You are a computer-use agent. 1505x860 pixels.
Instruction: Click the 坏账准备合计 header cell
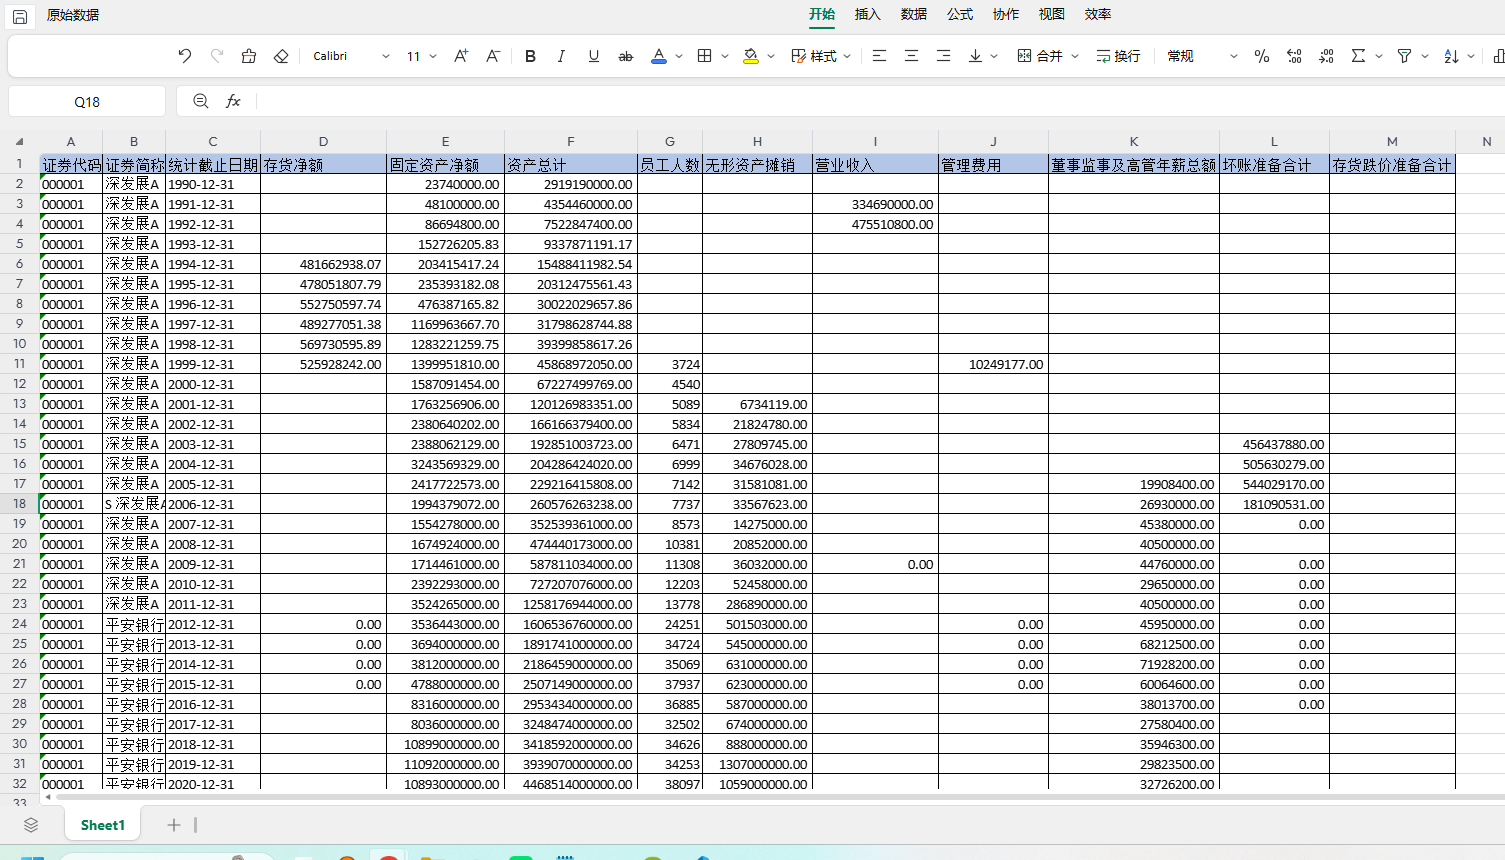coord(1274,164)
